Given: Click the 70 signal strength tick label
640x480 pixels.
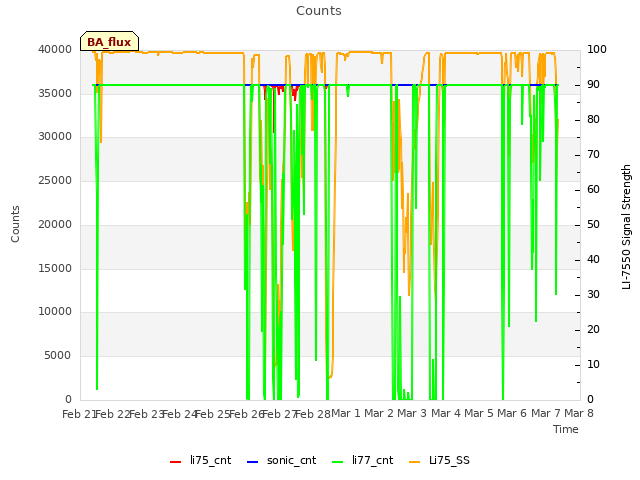Looking at the screenshot, I should pyautogui.click(x=593, y=155).
